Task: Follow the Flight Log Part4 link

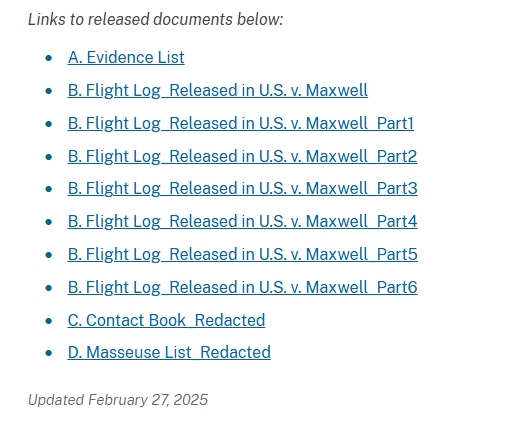Action: [x=243, y=222]
